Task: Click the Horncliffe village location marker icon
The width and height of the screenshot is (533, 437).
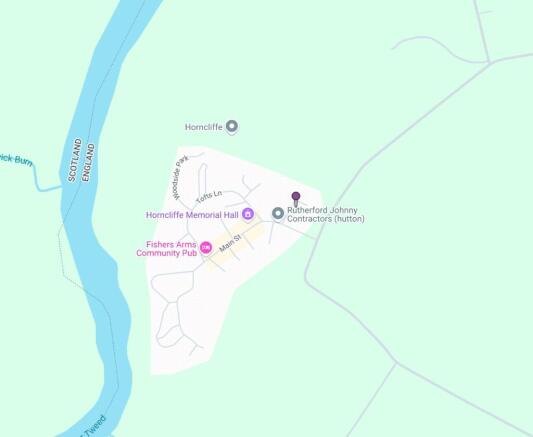Action: pyautogui.click(x=232, y=127)
